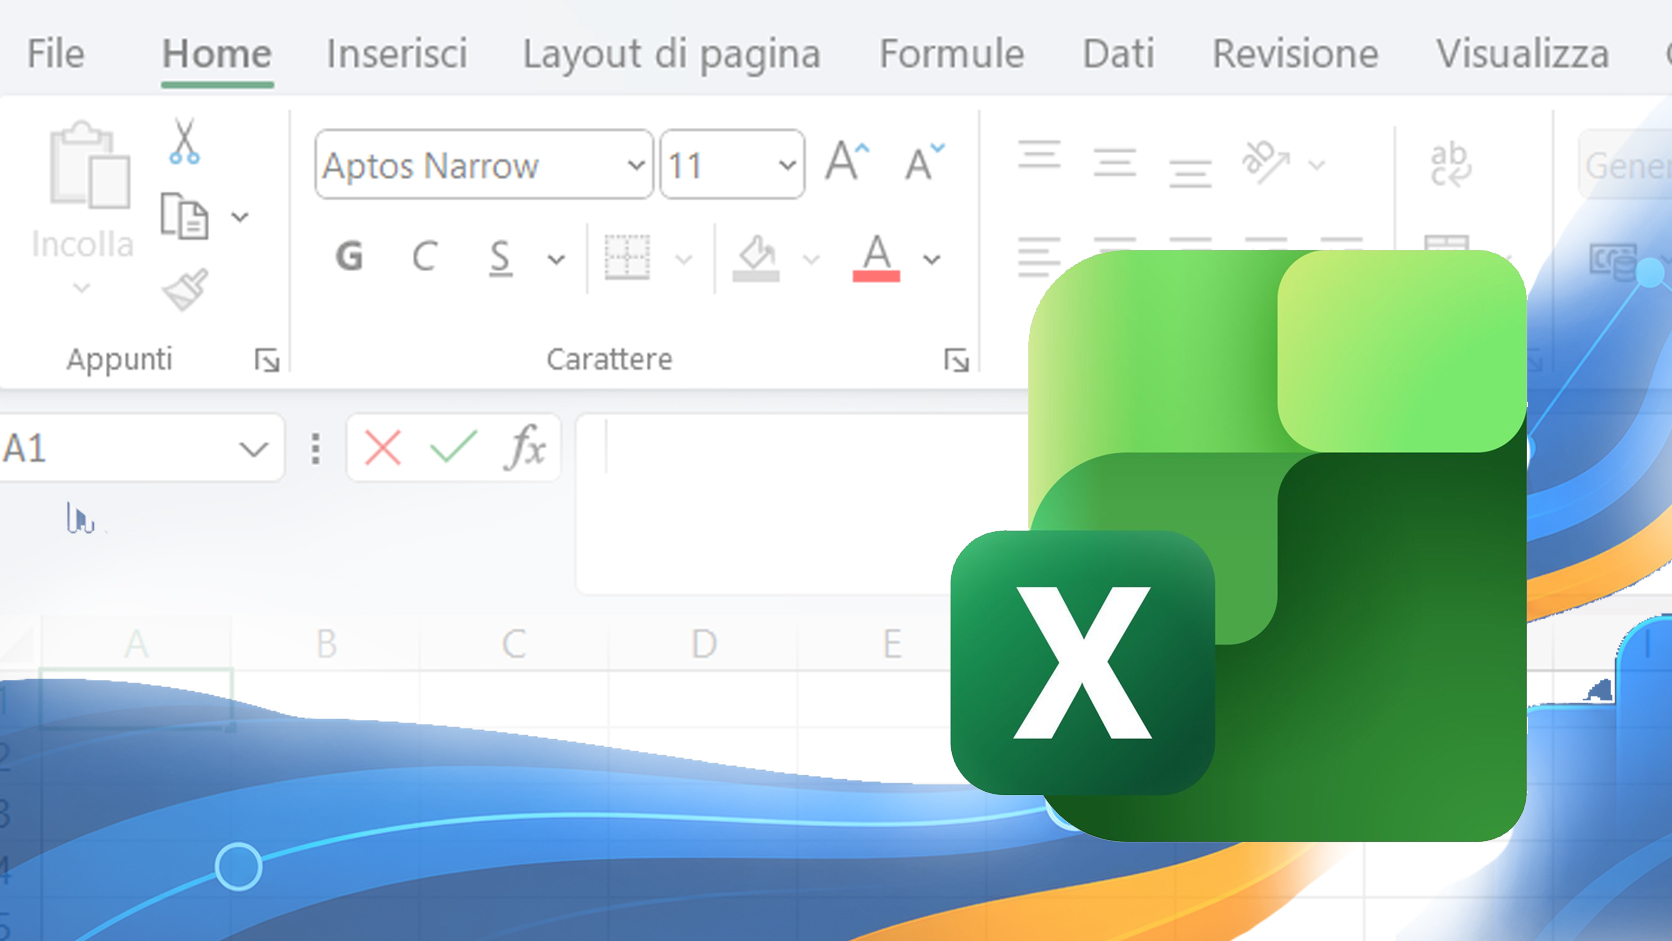The image size is (1672, 941).
Task: Align text to the top
Action: pos(1039,157)
